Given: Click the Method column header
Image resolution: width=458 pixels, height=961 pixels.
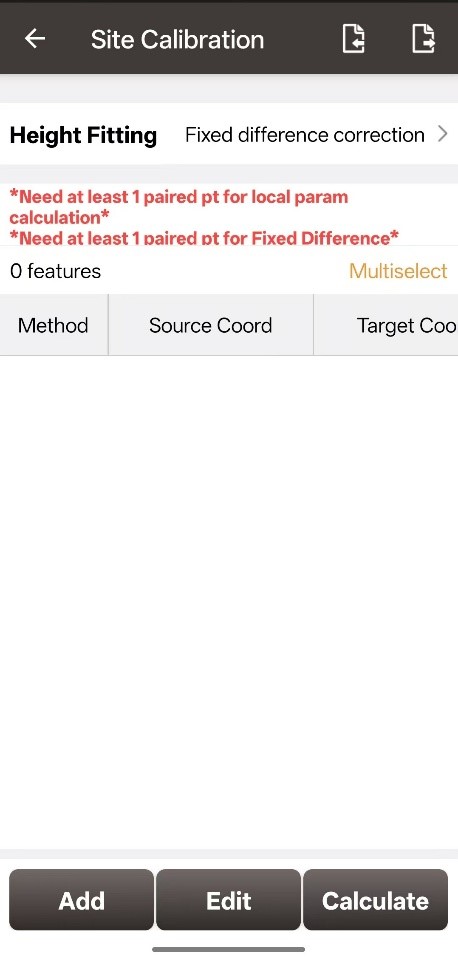Looking at the screenshot, I should pos(53,325).
